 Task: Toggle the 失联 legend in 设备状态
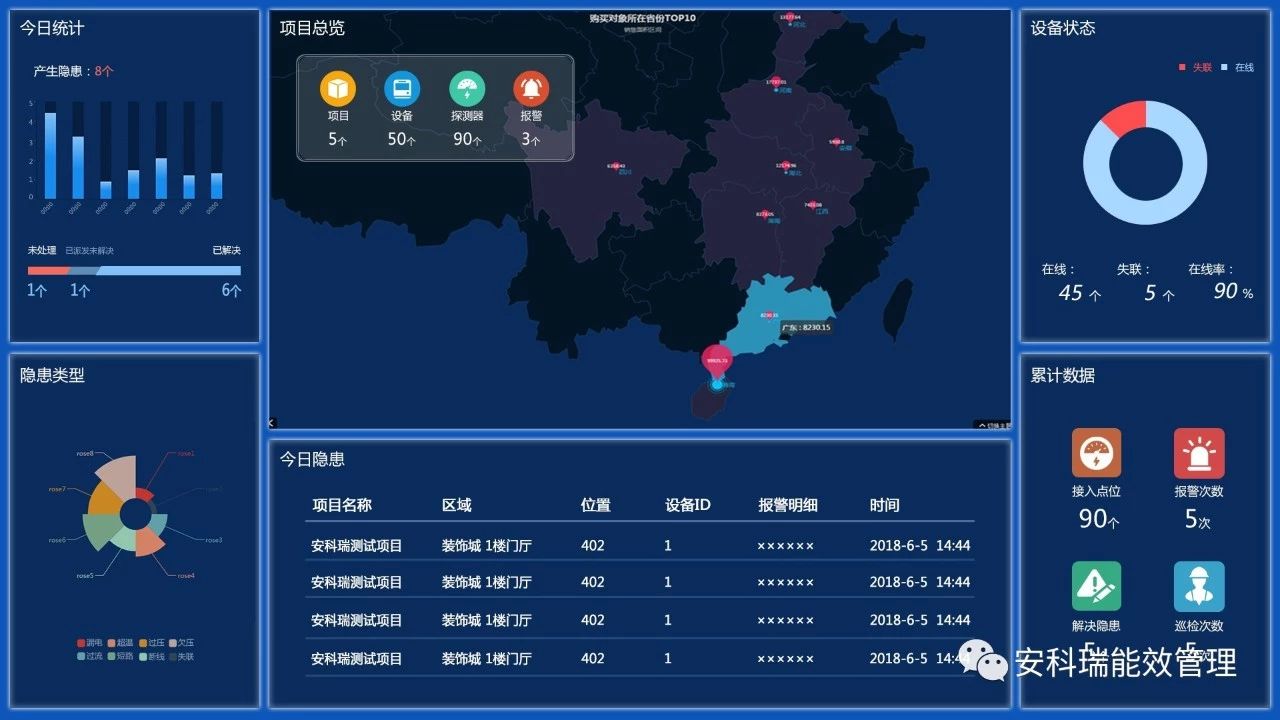[x=1195, y=67]
